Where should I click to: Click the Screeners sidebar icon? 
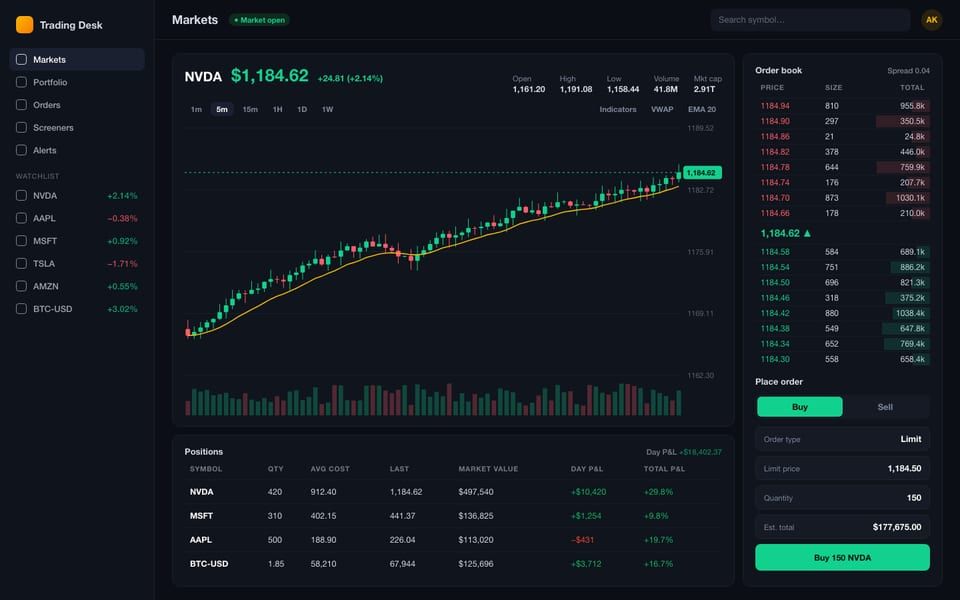point(21,127)
